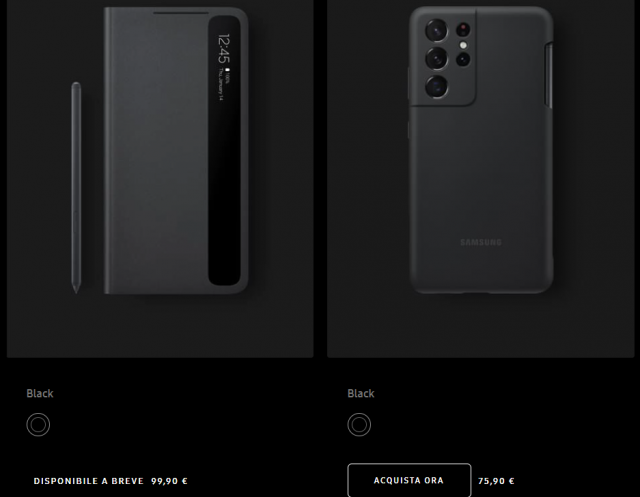
Task: Select the Black color swatch under the Clear View cover
Action: (x=38, y=424)
